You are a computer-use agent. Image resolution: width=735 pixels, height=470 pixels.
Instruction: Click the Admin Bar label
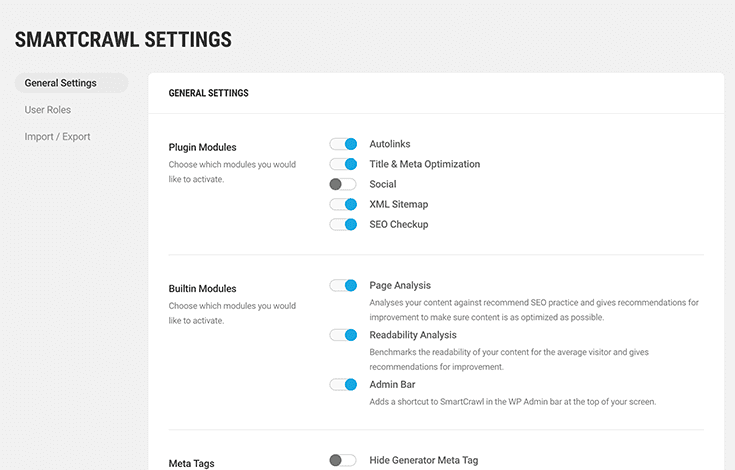coord(392,385)
